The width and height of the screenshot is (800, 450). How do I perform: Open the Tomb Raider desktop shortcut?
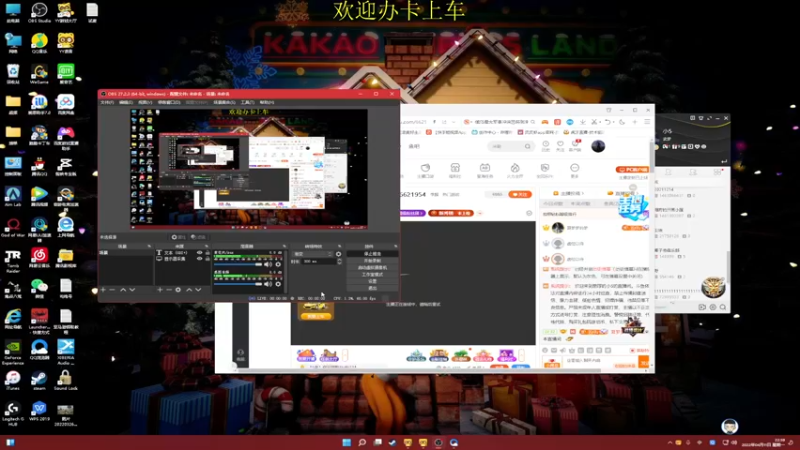[13, 261]
